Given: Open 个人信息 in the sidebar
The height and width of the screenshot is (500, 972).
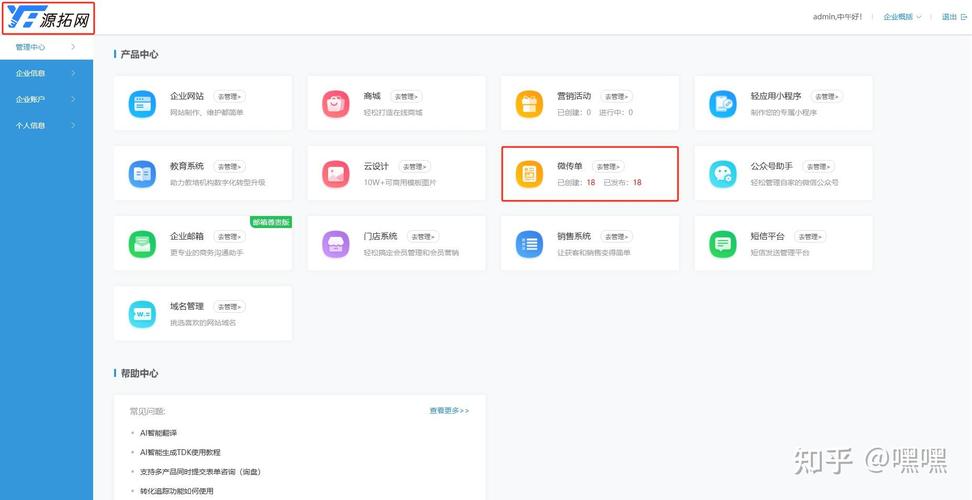Looking at the screenshot, I should point(45,125).
